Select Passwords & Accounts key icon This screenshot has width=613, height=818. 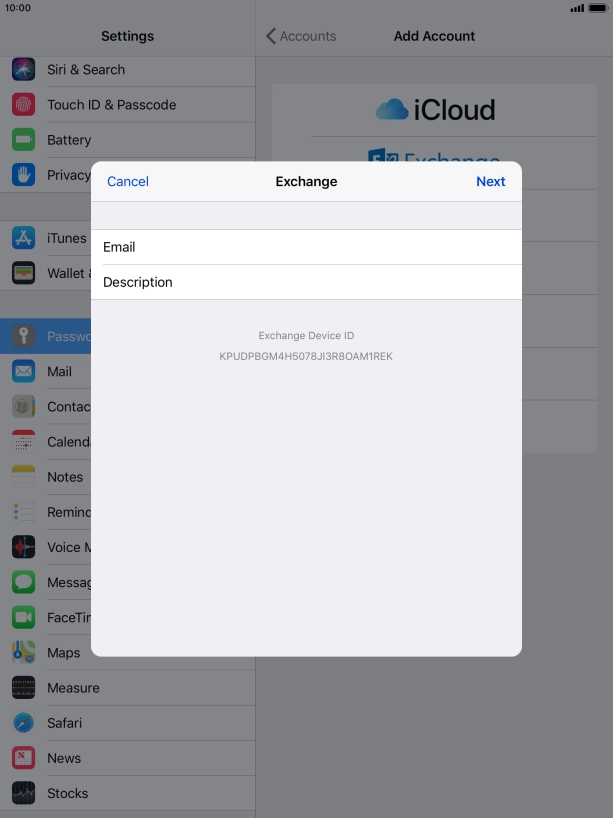23,336
